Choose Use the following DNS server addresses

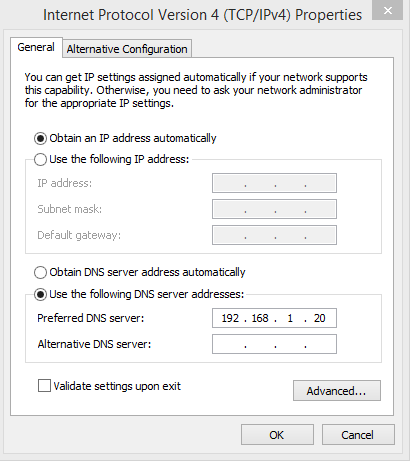(x=40, y=294)
